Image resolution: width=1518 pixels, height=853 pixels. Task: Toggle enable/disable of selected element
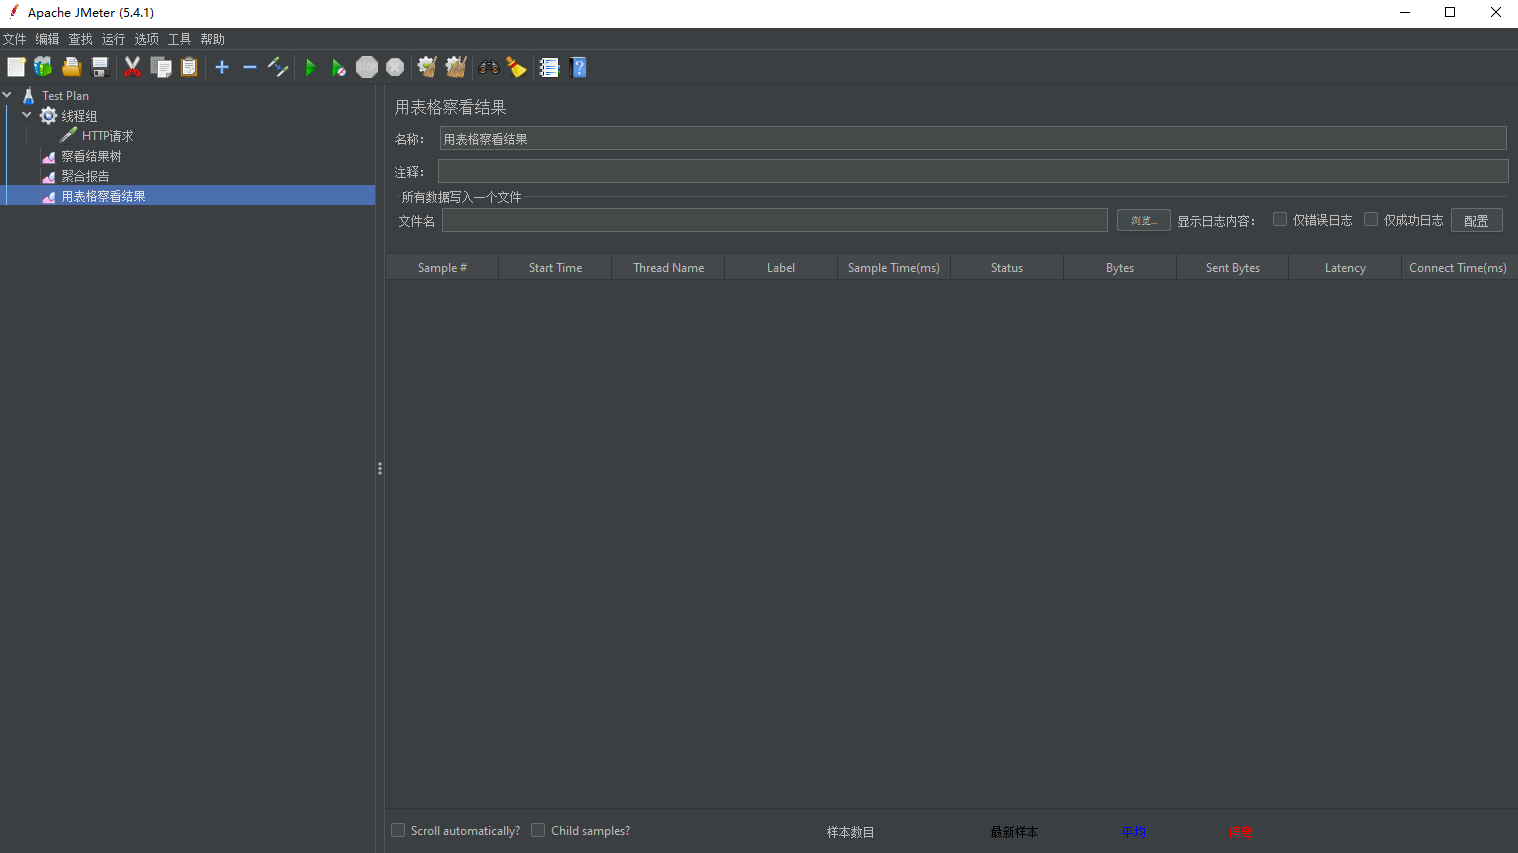click(278, 67)
